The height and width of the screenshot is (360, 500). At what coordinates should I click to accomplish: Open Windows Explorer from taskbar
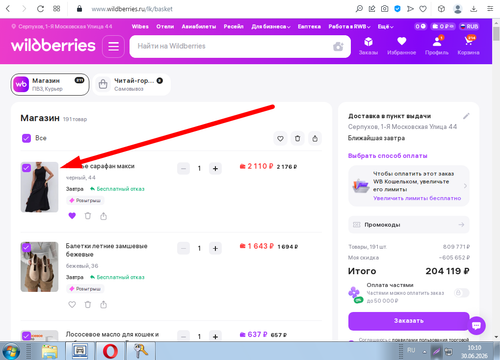[49, 351]
